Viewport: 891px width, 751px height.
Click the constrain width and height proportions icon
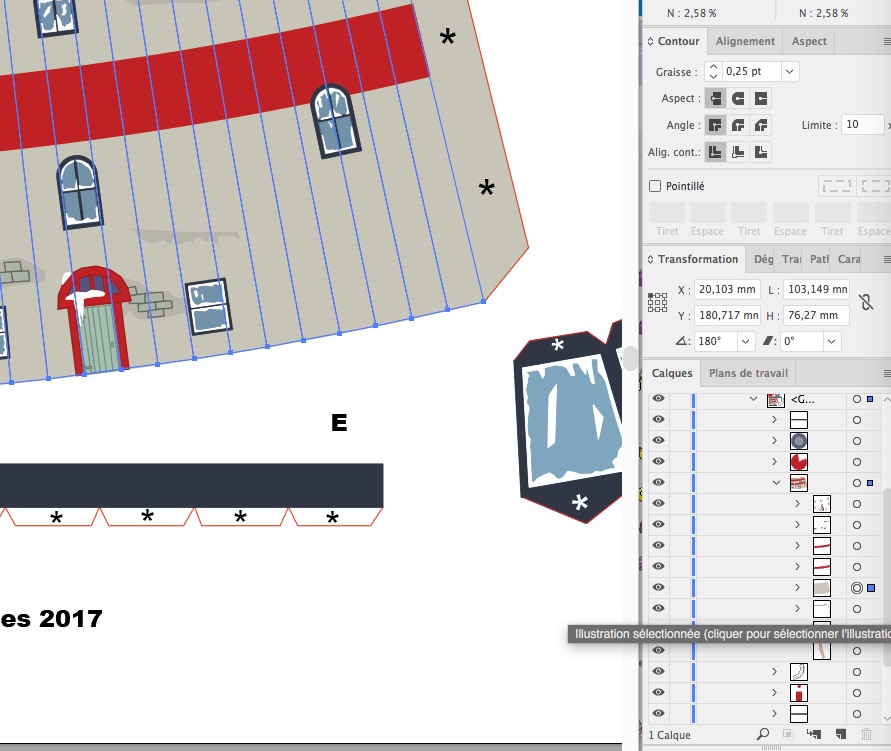pos(865,301)
